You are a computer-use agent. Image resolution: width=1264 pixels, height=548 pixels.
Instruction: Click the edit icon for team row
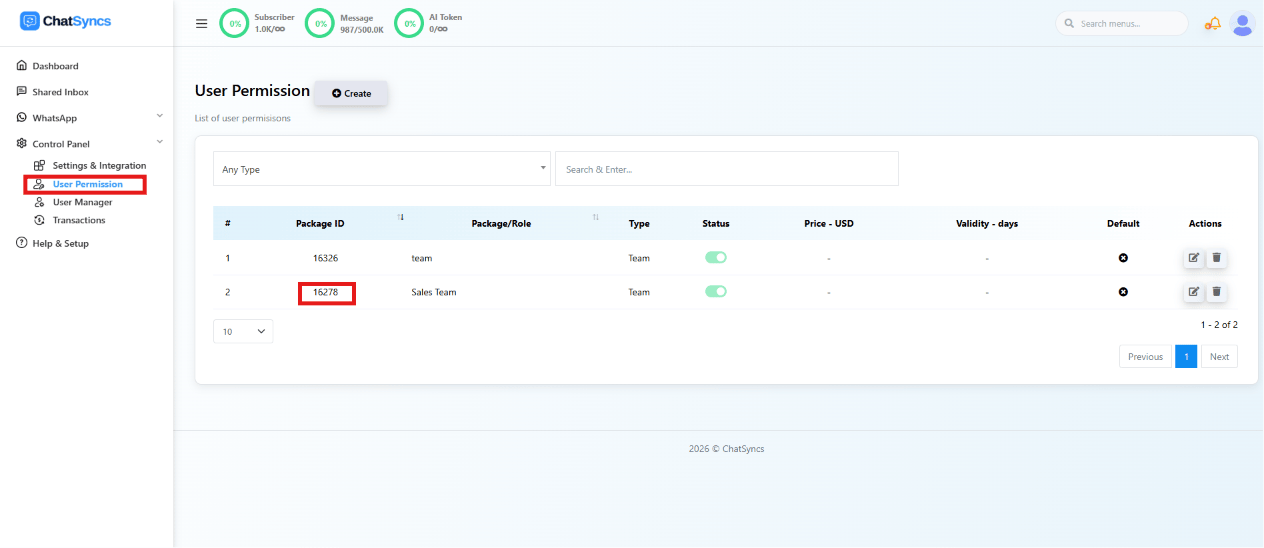click(1193, 258)
